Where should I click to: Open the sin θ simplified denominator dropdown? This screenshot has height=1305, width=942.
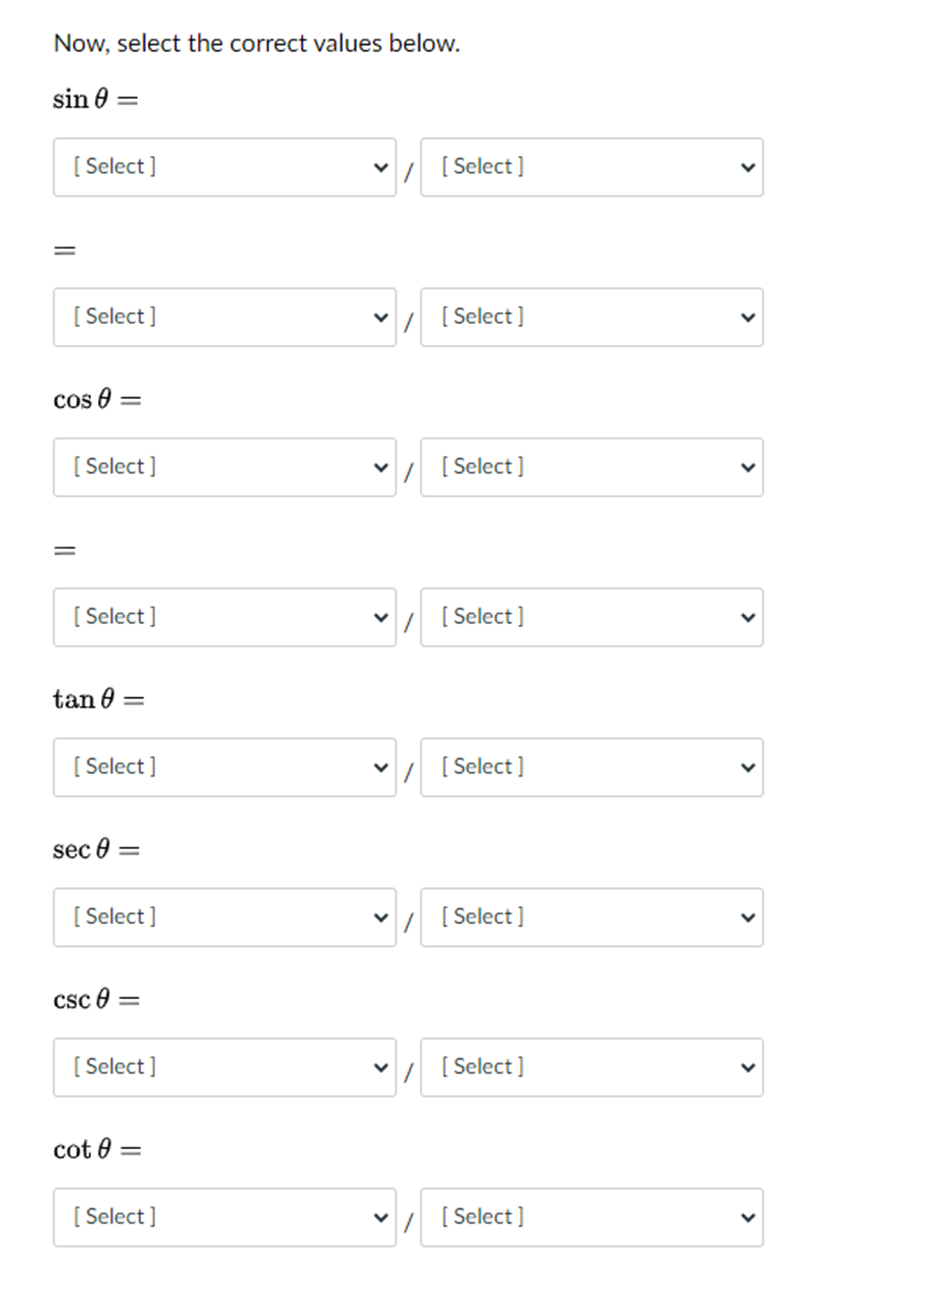click(x=592, y=317)
